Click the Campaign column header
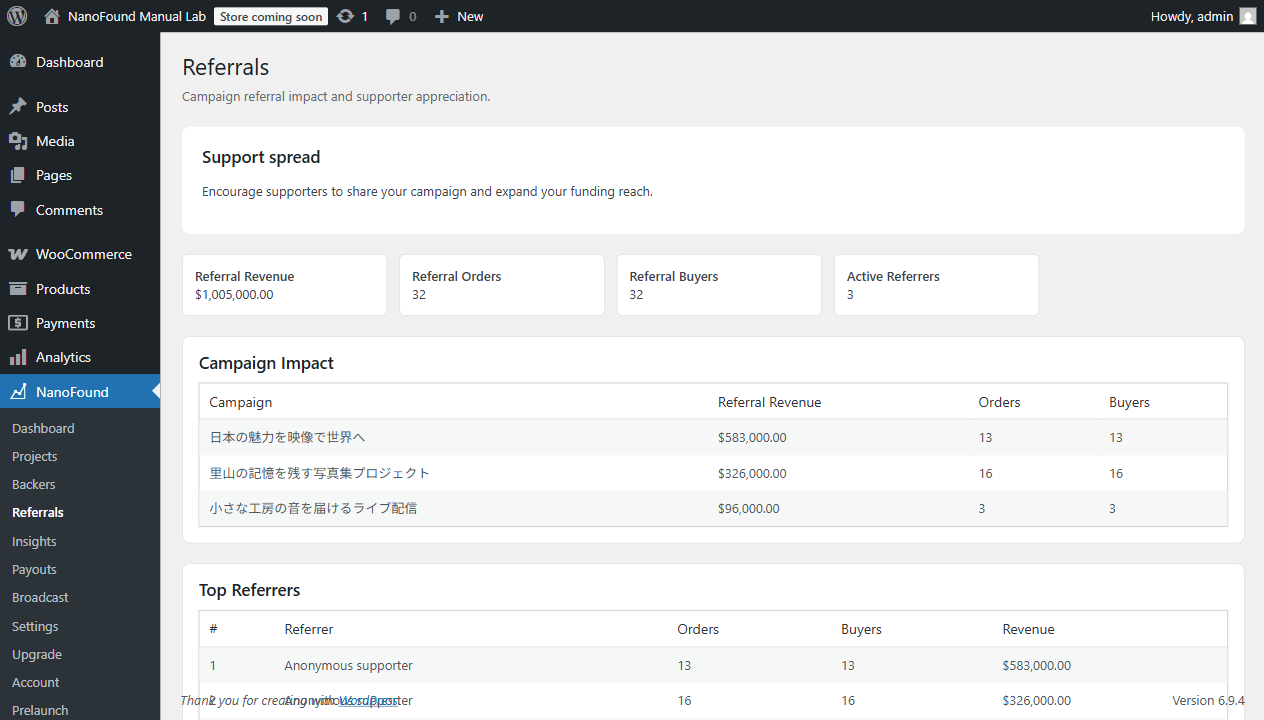This screenshot has height=720, width=1264. (x=241, y=402)
